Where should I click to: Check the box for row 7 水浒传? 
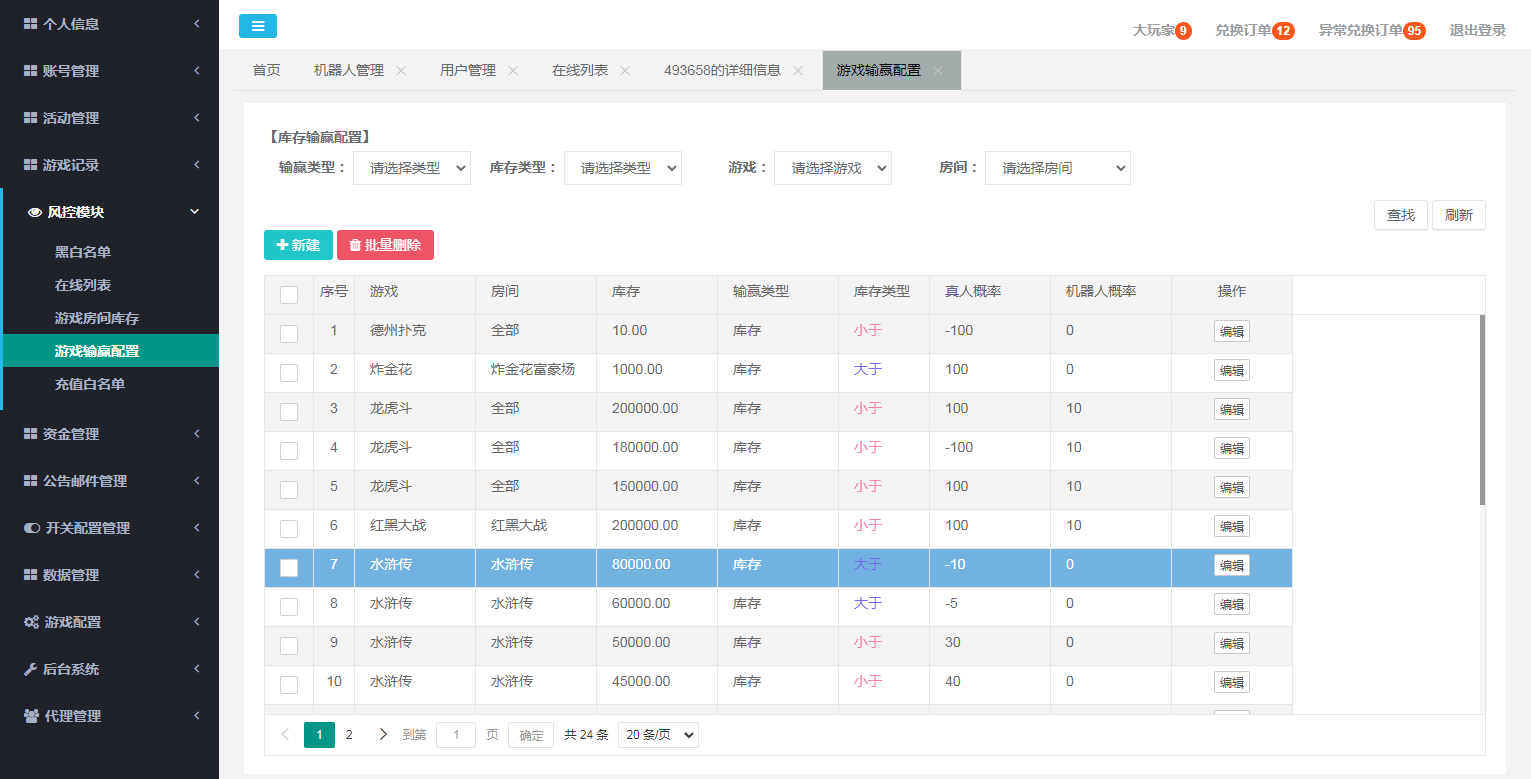[x=289, y=568]
